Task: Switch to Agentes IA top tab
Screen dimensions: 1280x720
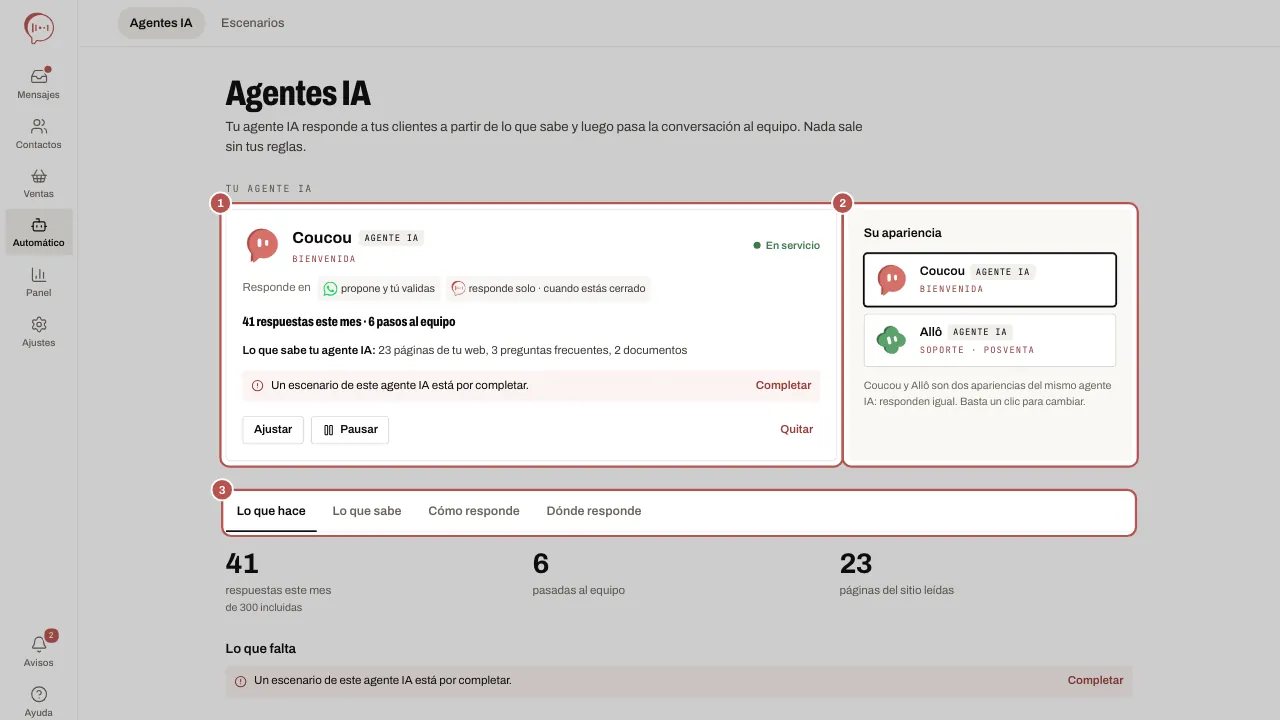Action: [x=161, y=23]
